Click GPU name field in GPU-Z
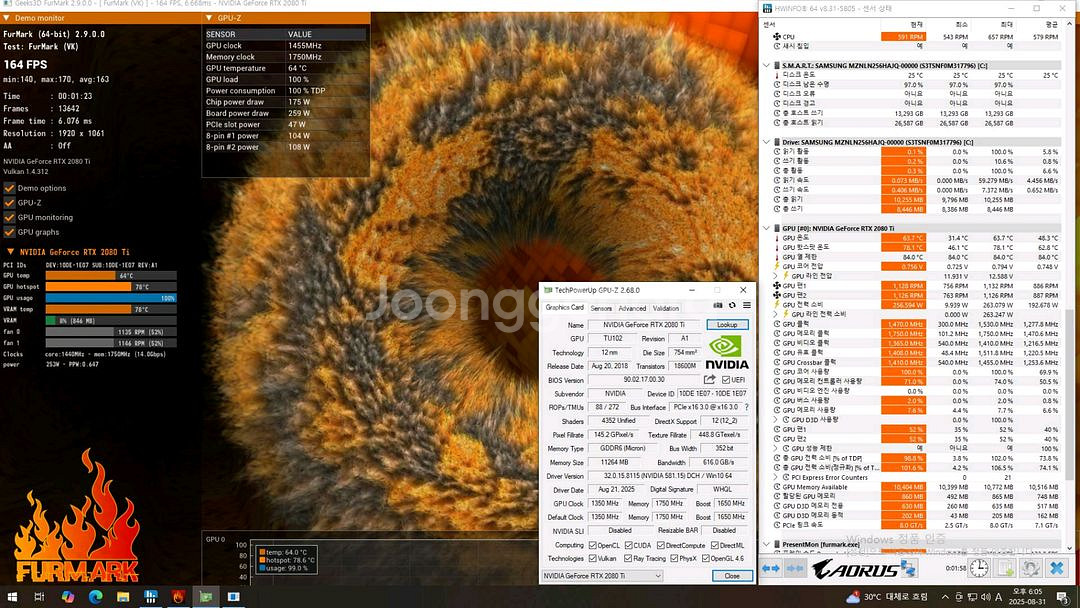This screenshot has height=608, width=1080. pyautogui.click(x=644, y=324)
